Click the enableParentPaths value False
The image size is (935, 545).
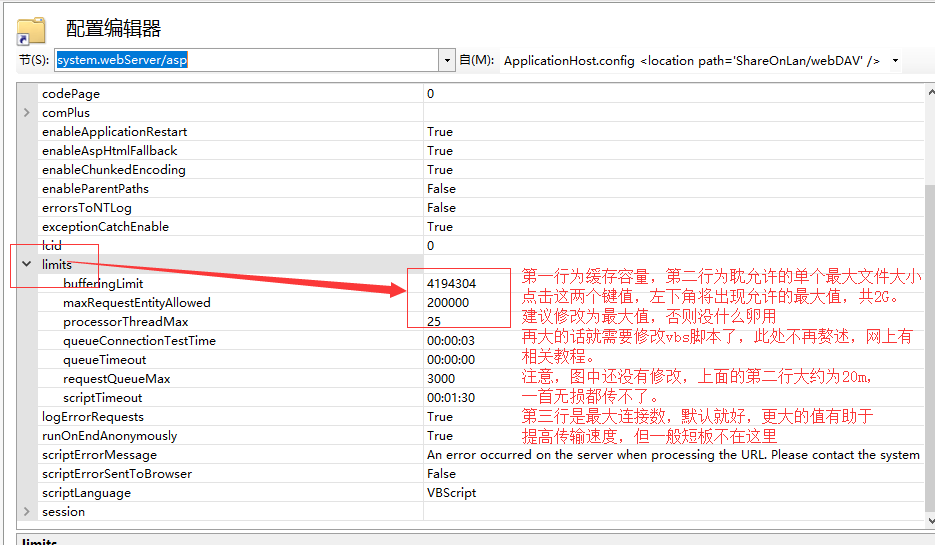pos(441,189)
